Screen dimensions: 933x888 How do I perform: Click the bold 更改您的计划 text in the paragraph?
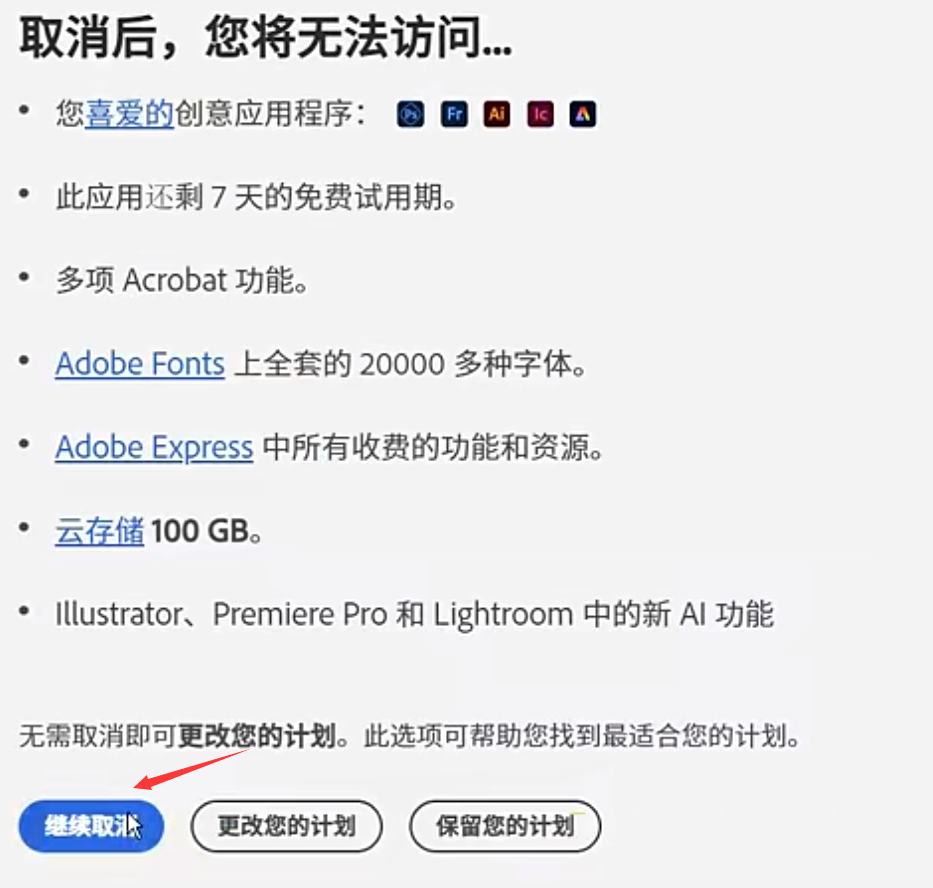click(257, 736)
